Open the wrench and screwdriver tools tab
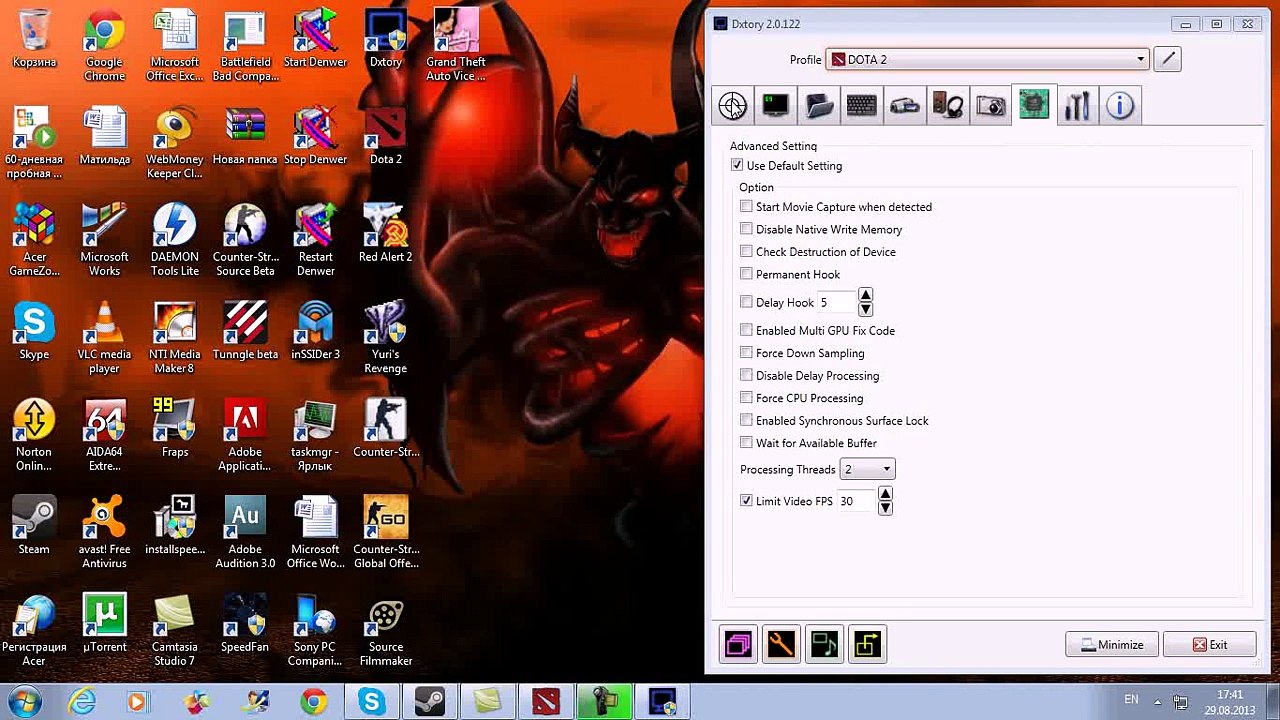Image resolution: width=1280 pixels, height=720 pixels. 1077,106
